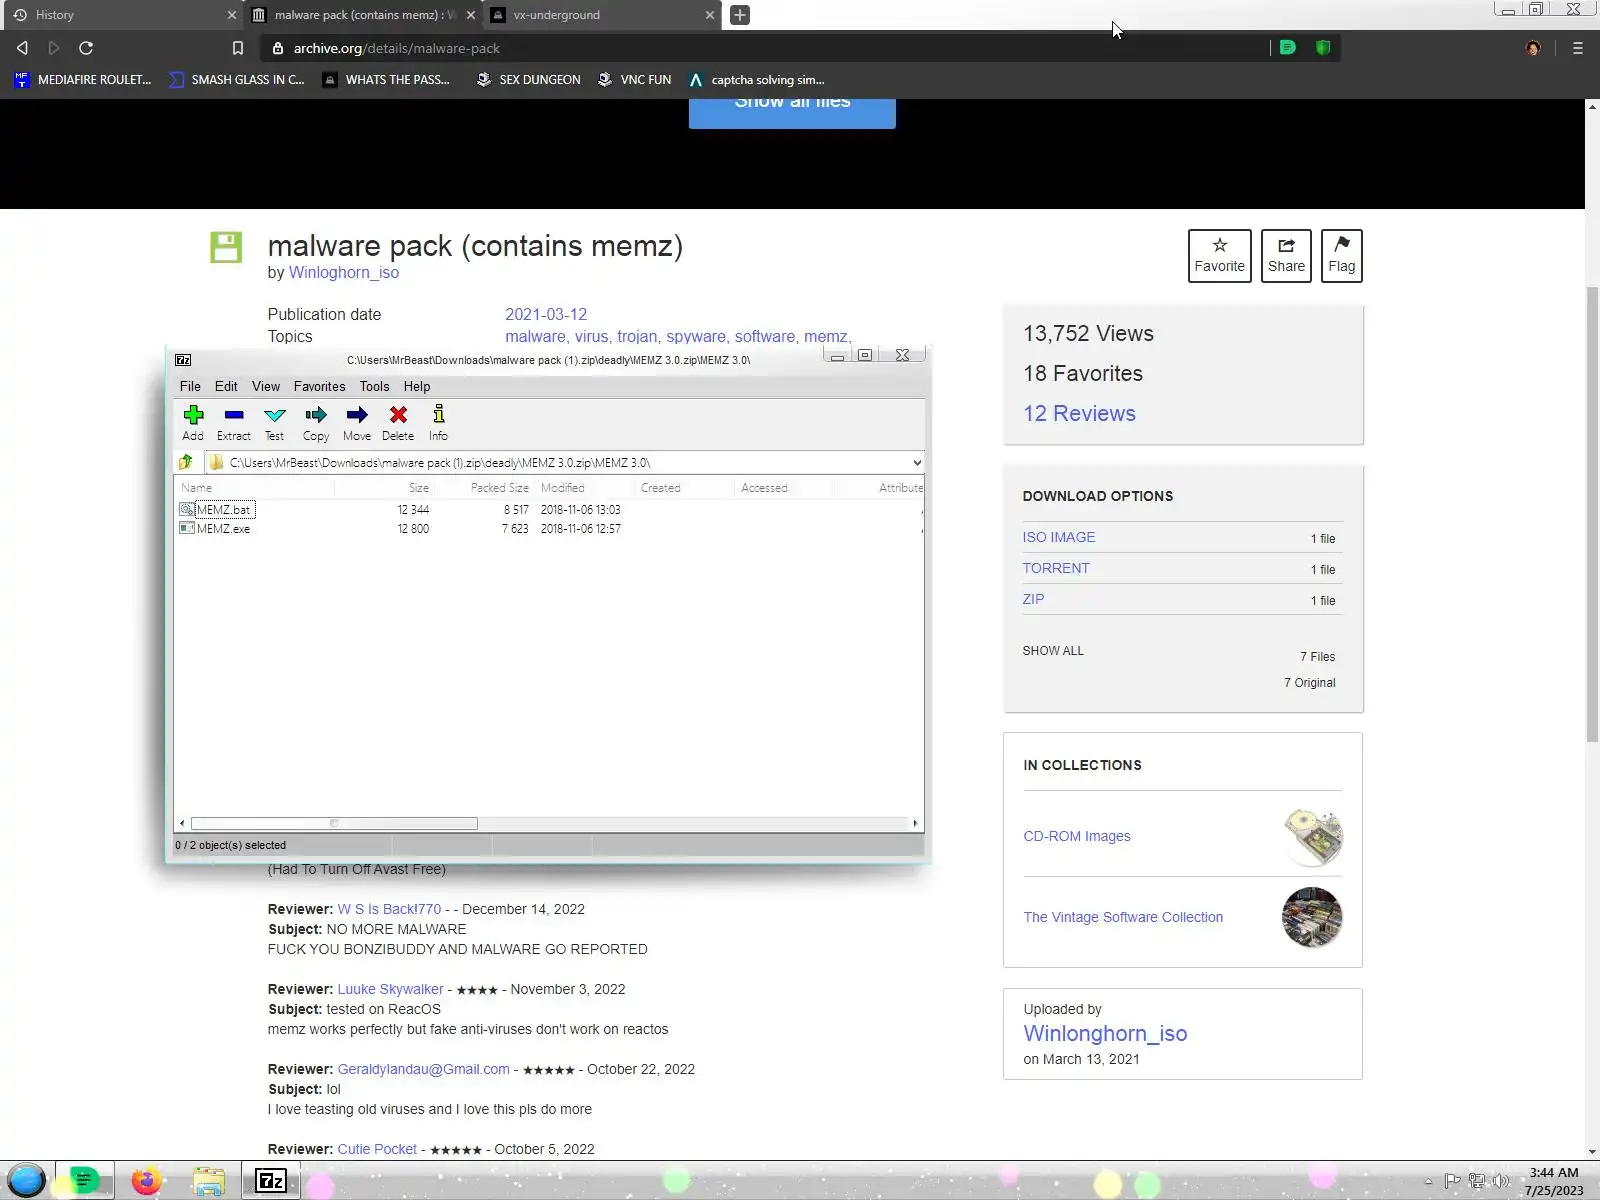This screenshot has width=1600, height=1200.
Task: Open the Tools menu in 7-Zip
Action: (x=374, y=386)
